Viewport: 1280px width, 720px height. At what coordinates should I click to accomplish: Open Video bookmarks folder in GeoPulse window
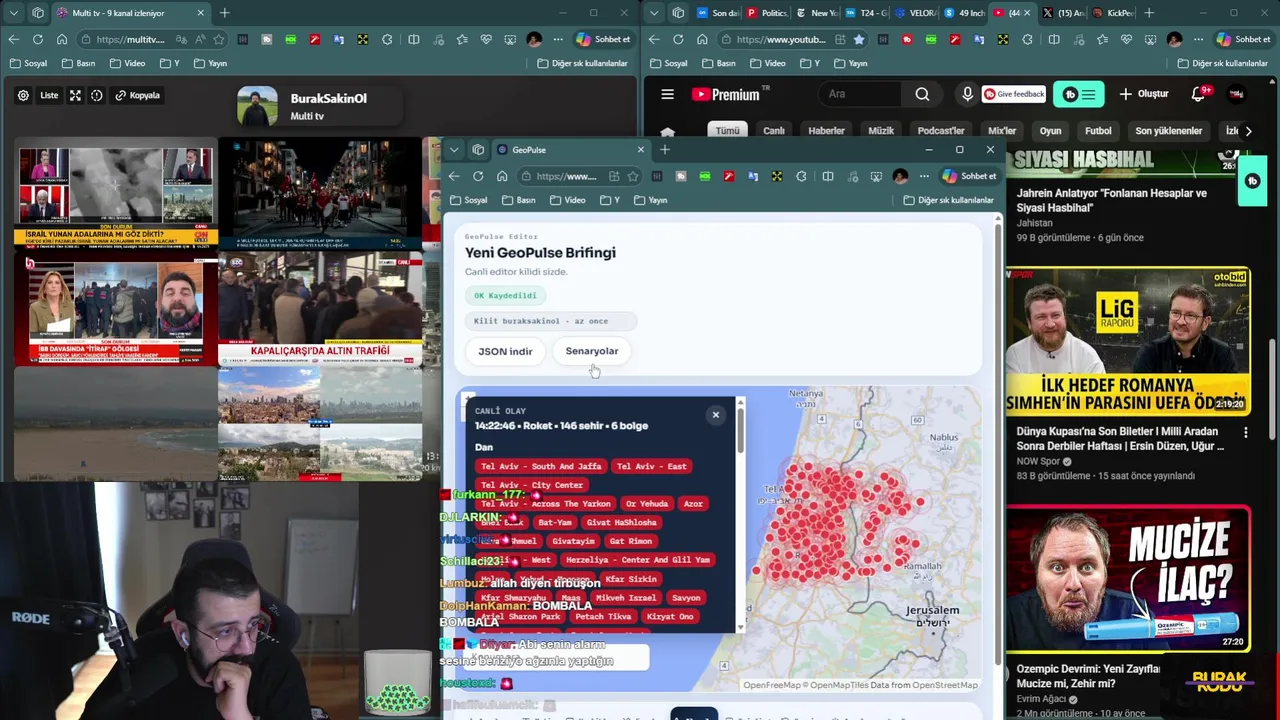(567, 200)
